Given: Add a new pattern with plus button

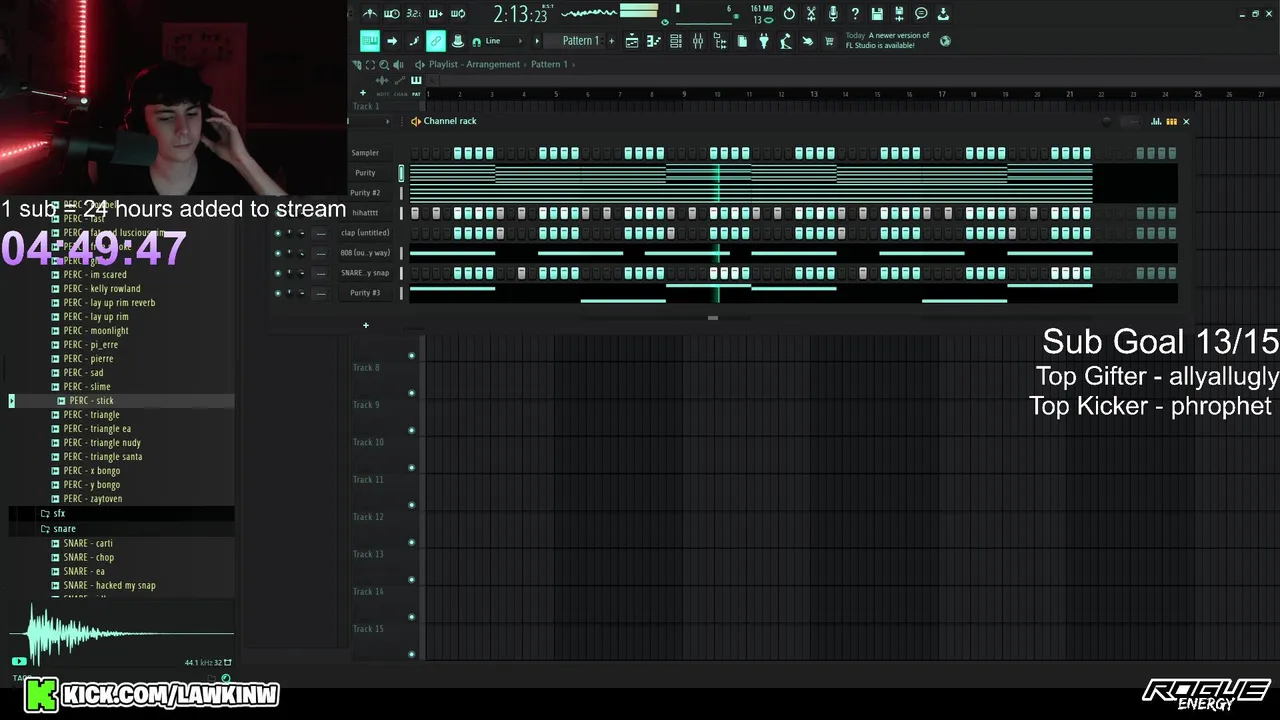Looking at the screenshot, I should click(x=611, y=41).
